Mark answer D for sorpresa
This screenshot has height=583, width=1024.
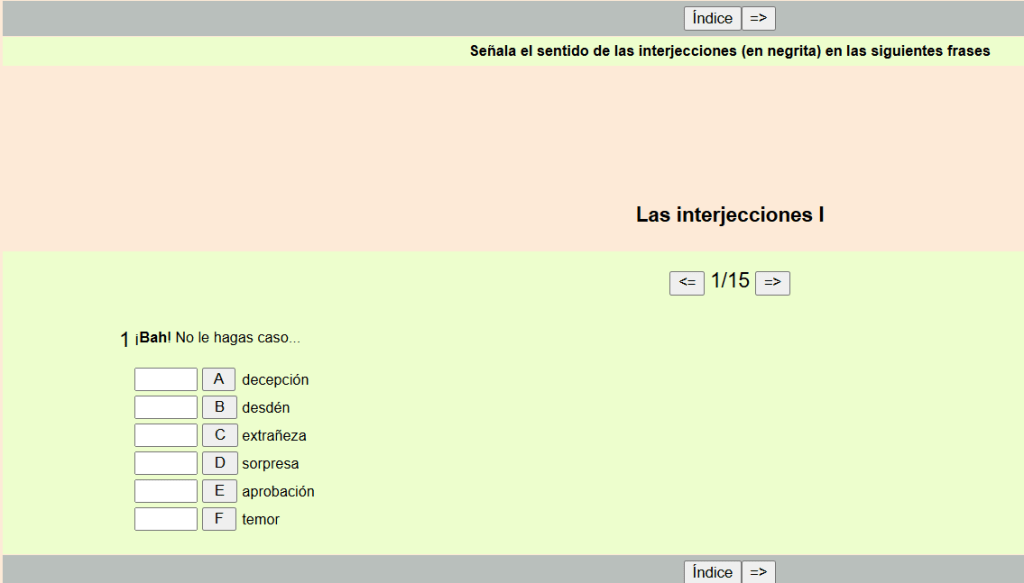point(219,464)
